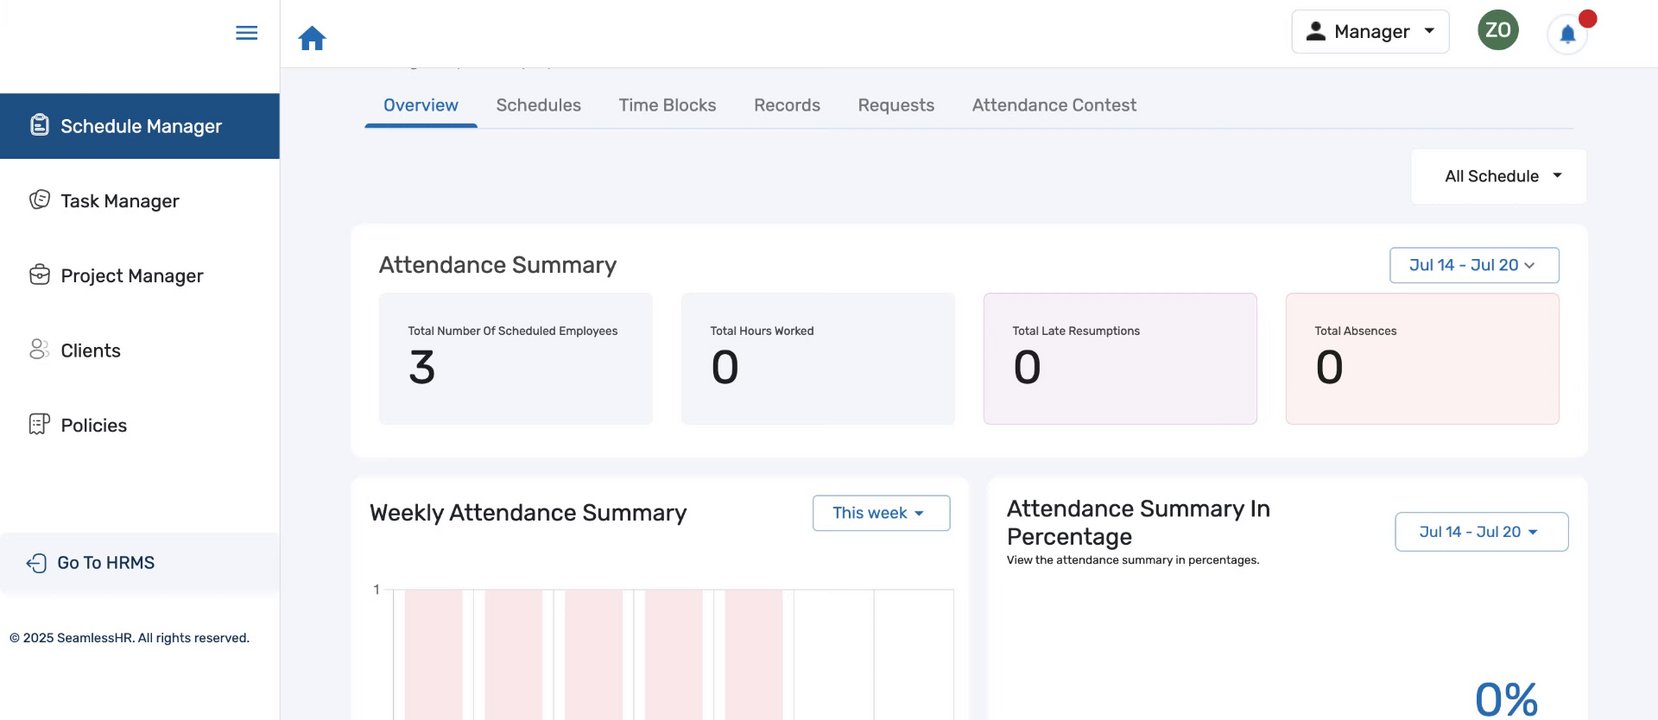Image resolution: width=1658 pixels, height=720 pixels.
Task: Click the Task Manager sidebar icon
Action: [39, 200]
